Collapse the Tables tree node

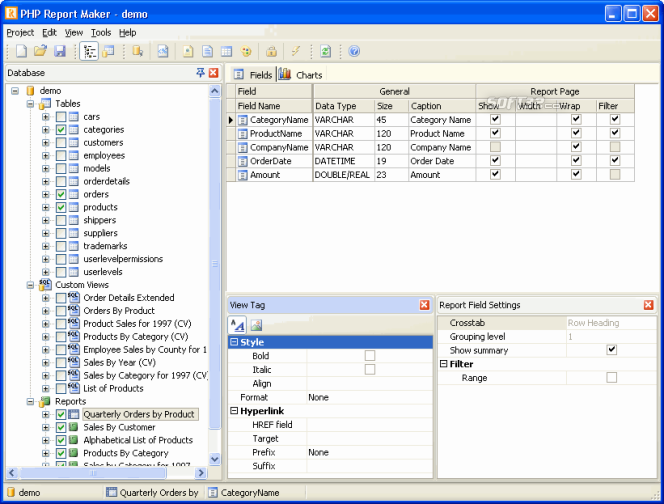[x=30, y=104]
